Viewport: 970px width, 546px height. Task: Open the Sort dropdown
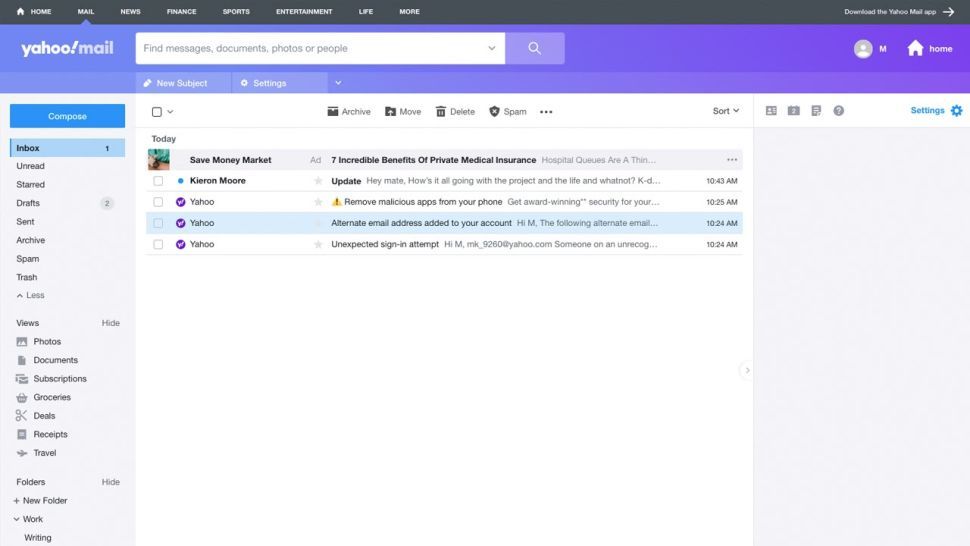click(x=726, y=111)
